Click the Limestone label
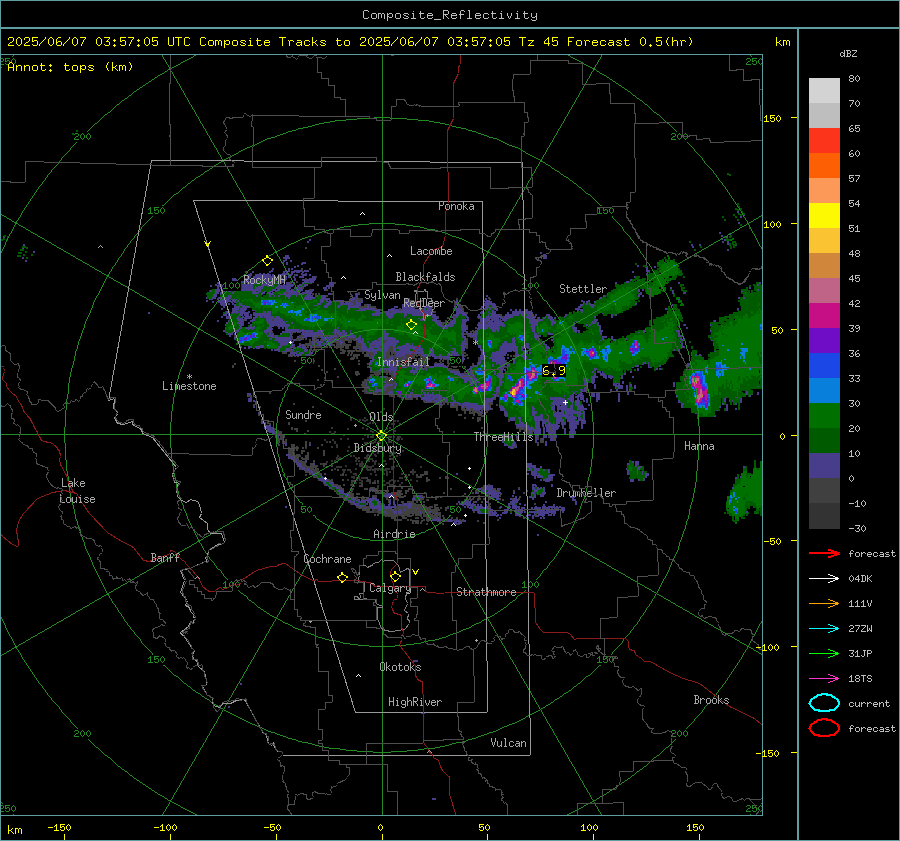Image resolution: width=900 pixels, height=841 pixels. coord(189,386)
